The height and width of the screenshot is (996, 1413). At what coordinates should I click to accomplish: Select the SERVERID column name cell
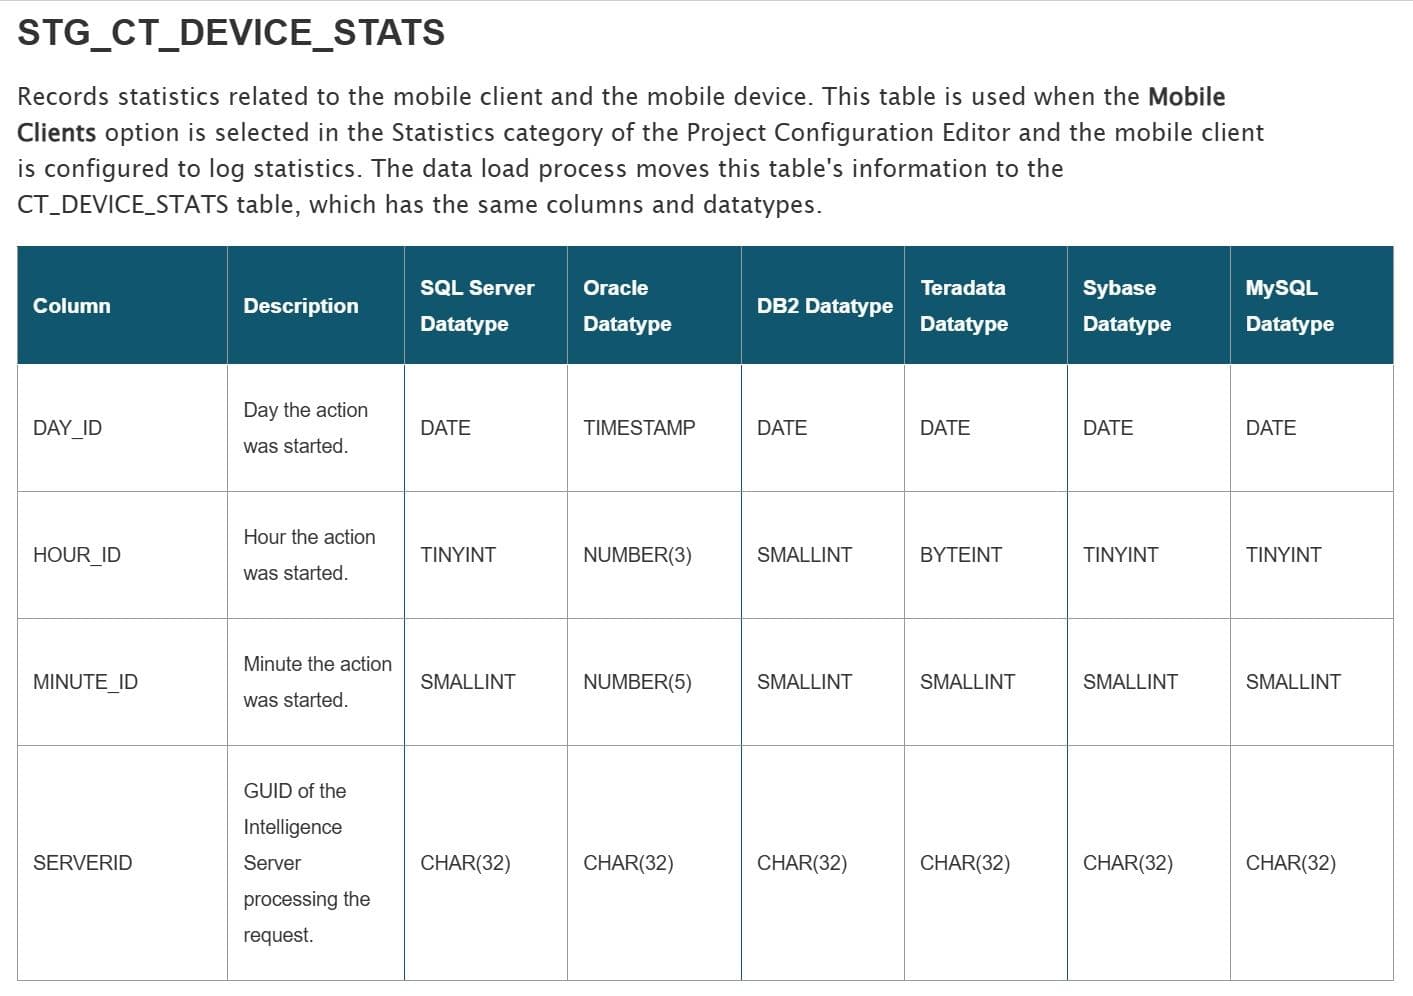pyautogui.click(x=83, y=863)
